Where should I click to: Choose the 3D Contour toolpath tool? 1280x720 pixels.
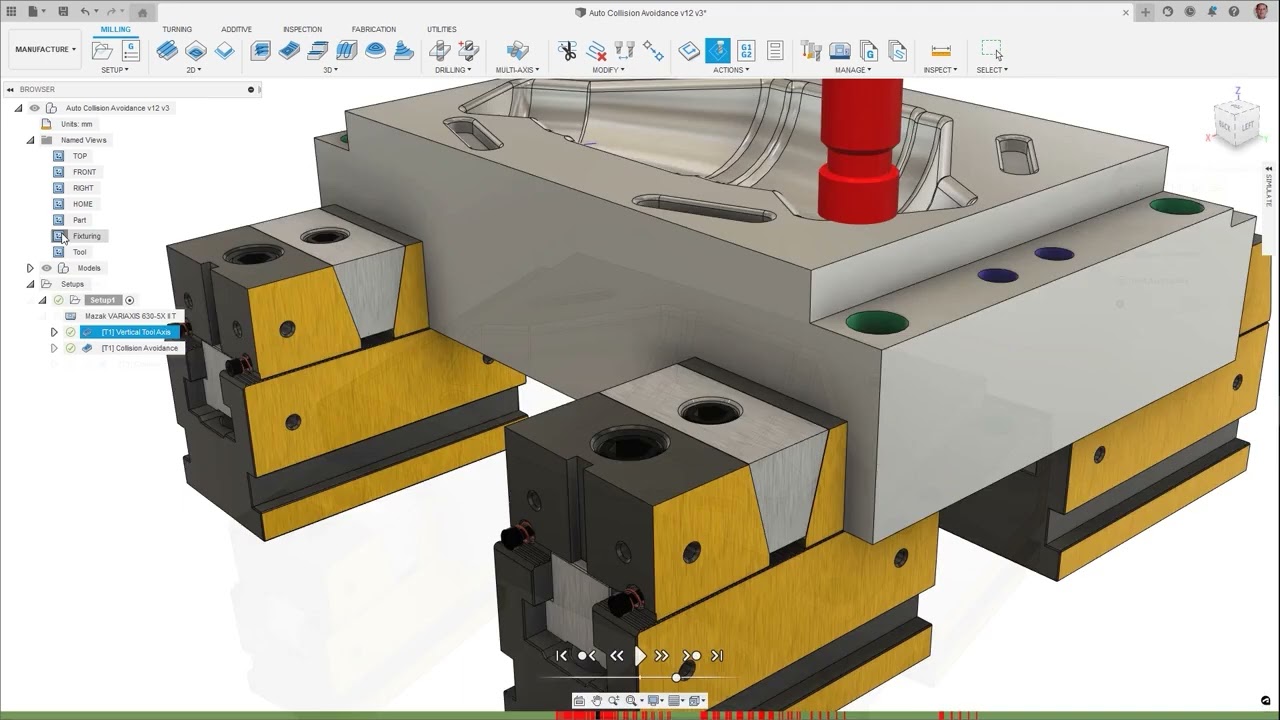click(404, 50)
